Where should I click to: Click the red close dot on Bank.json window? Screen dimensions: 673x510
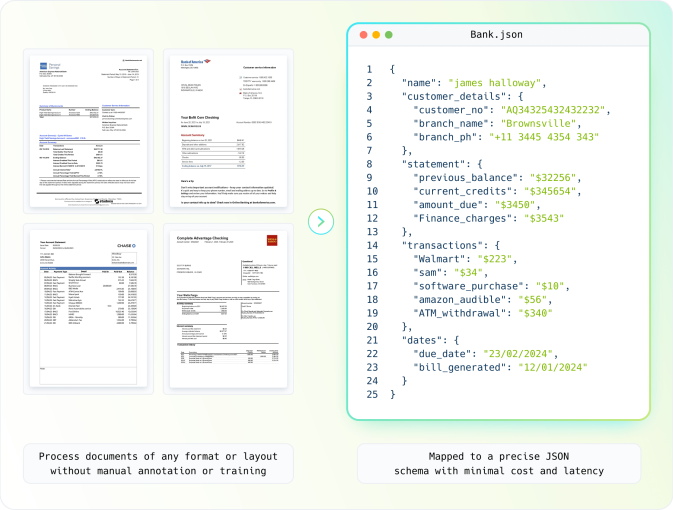(362, 34)
